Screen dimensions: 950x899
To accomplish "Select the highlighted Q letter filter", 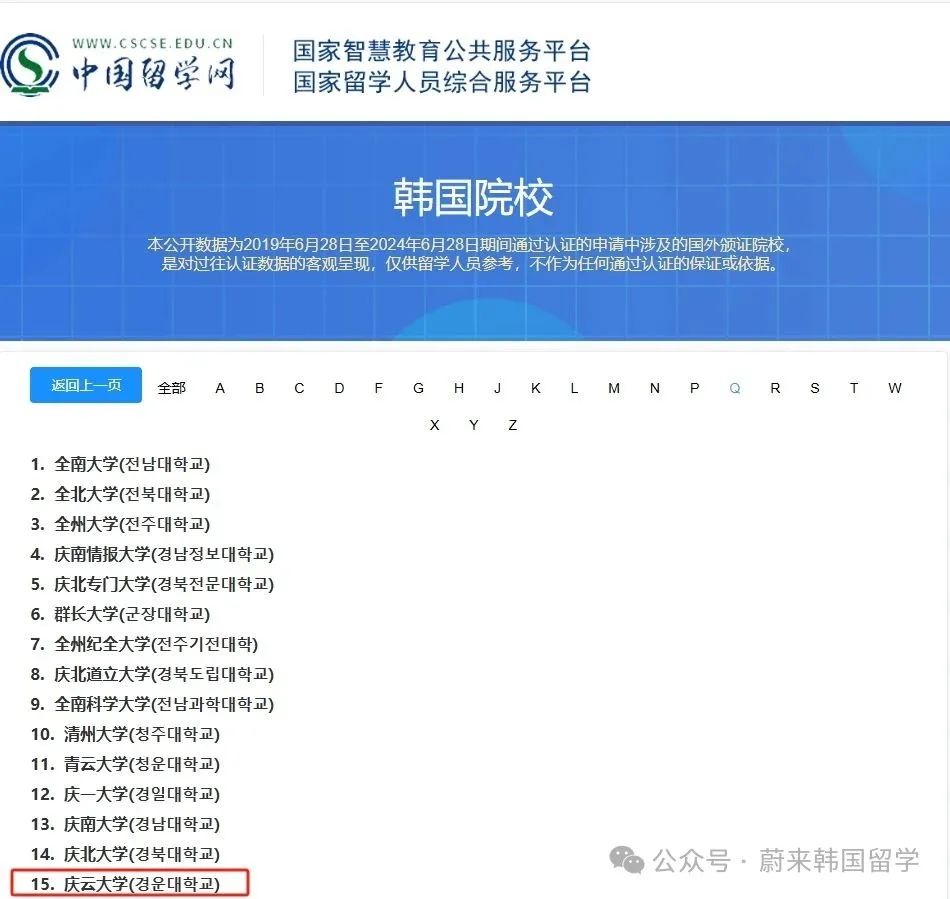I will 735,388.
